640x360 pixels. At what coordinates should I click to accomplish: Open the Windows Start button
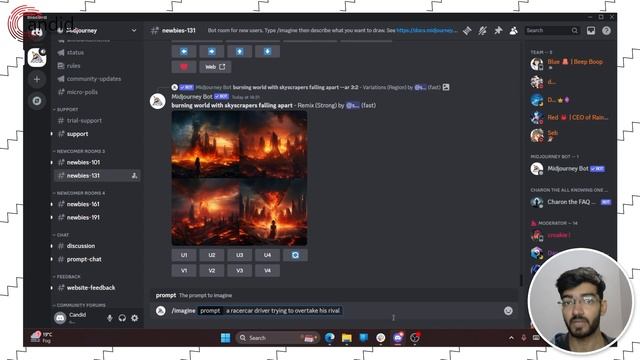click(x=225, y=338)
